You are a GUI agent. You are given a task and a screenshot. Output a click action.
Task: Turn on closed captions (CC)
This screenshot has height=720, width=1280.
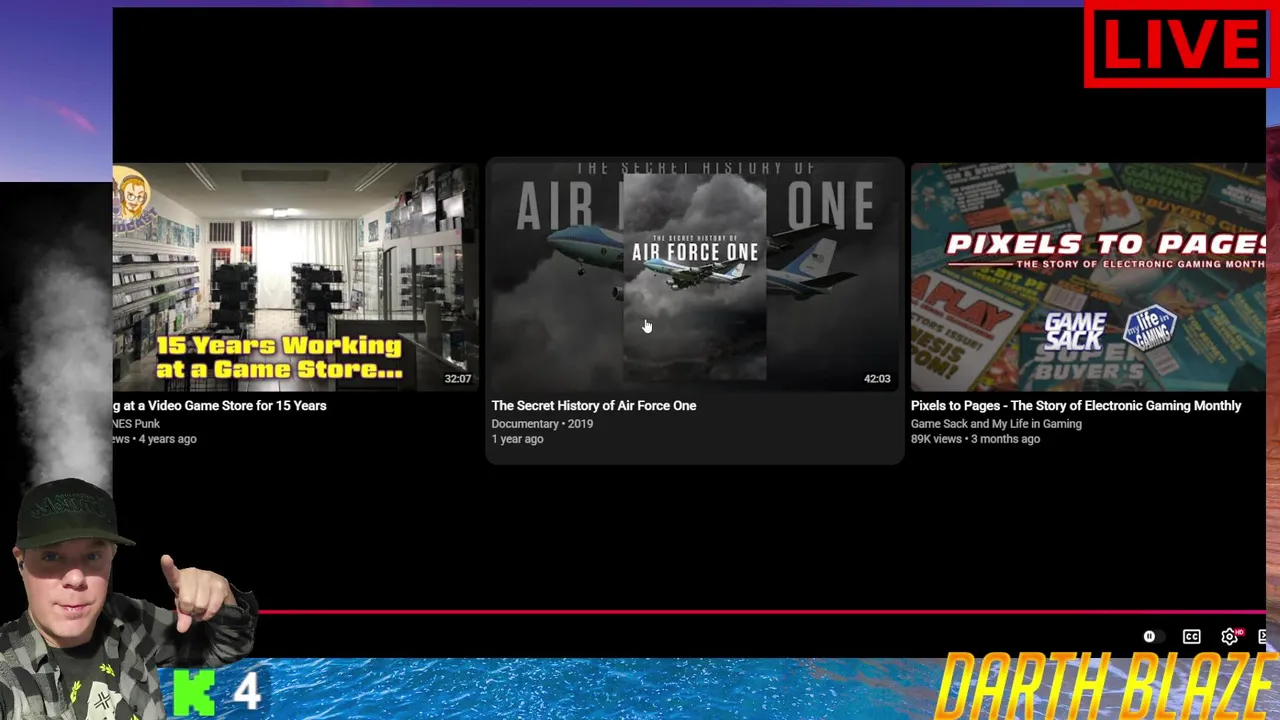[1192, 637]
